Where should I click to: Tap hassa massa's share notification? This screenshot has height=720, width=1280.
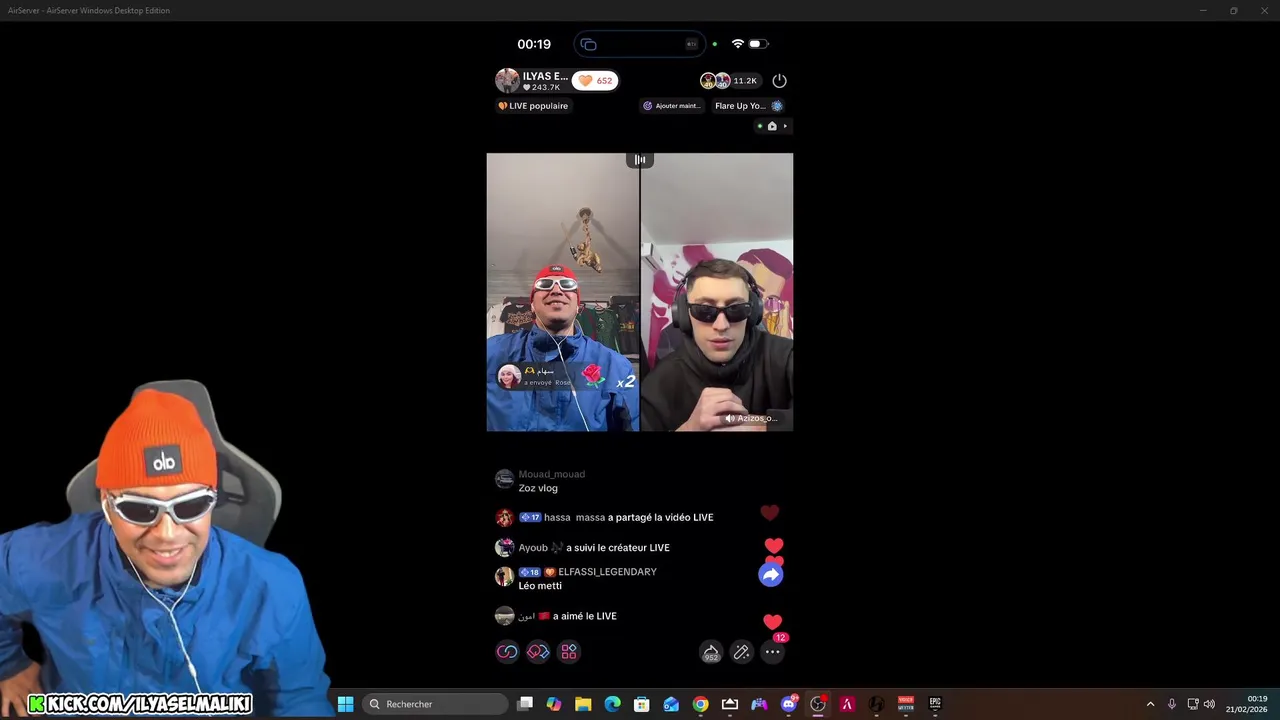pyautogui.click(x=605, y=517)
